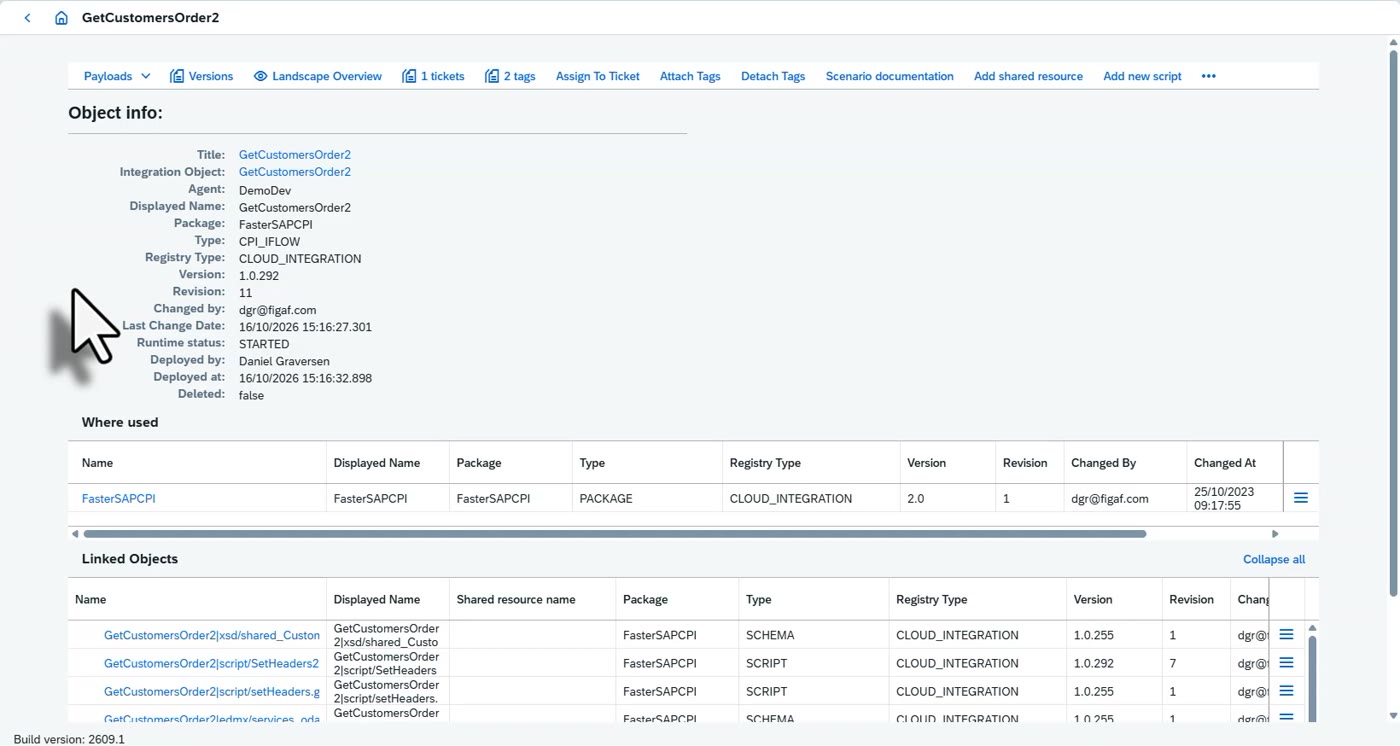Image resolution: width=1400 pixels, height=746 pixels.
Task: Select Attach Tags
Action: (690, 76)
